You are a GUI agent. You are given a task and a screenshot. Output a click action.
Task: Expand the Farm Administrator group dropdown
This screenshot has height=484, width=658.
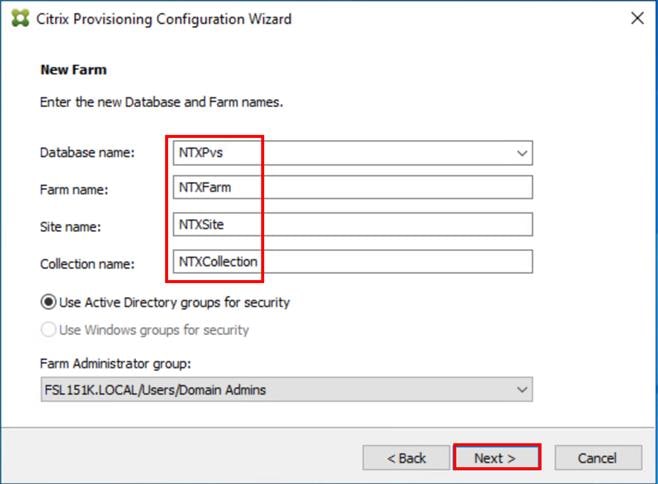pos(522,390)
